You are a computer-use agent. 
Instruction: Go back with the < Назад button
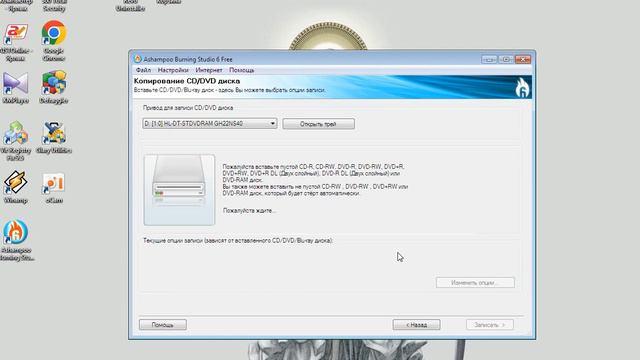tap(416, 325)
